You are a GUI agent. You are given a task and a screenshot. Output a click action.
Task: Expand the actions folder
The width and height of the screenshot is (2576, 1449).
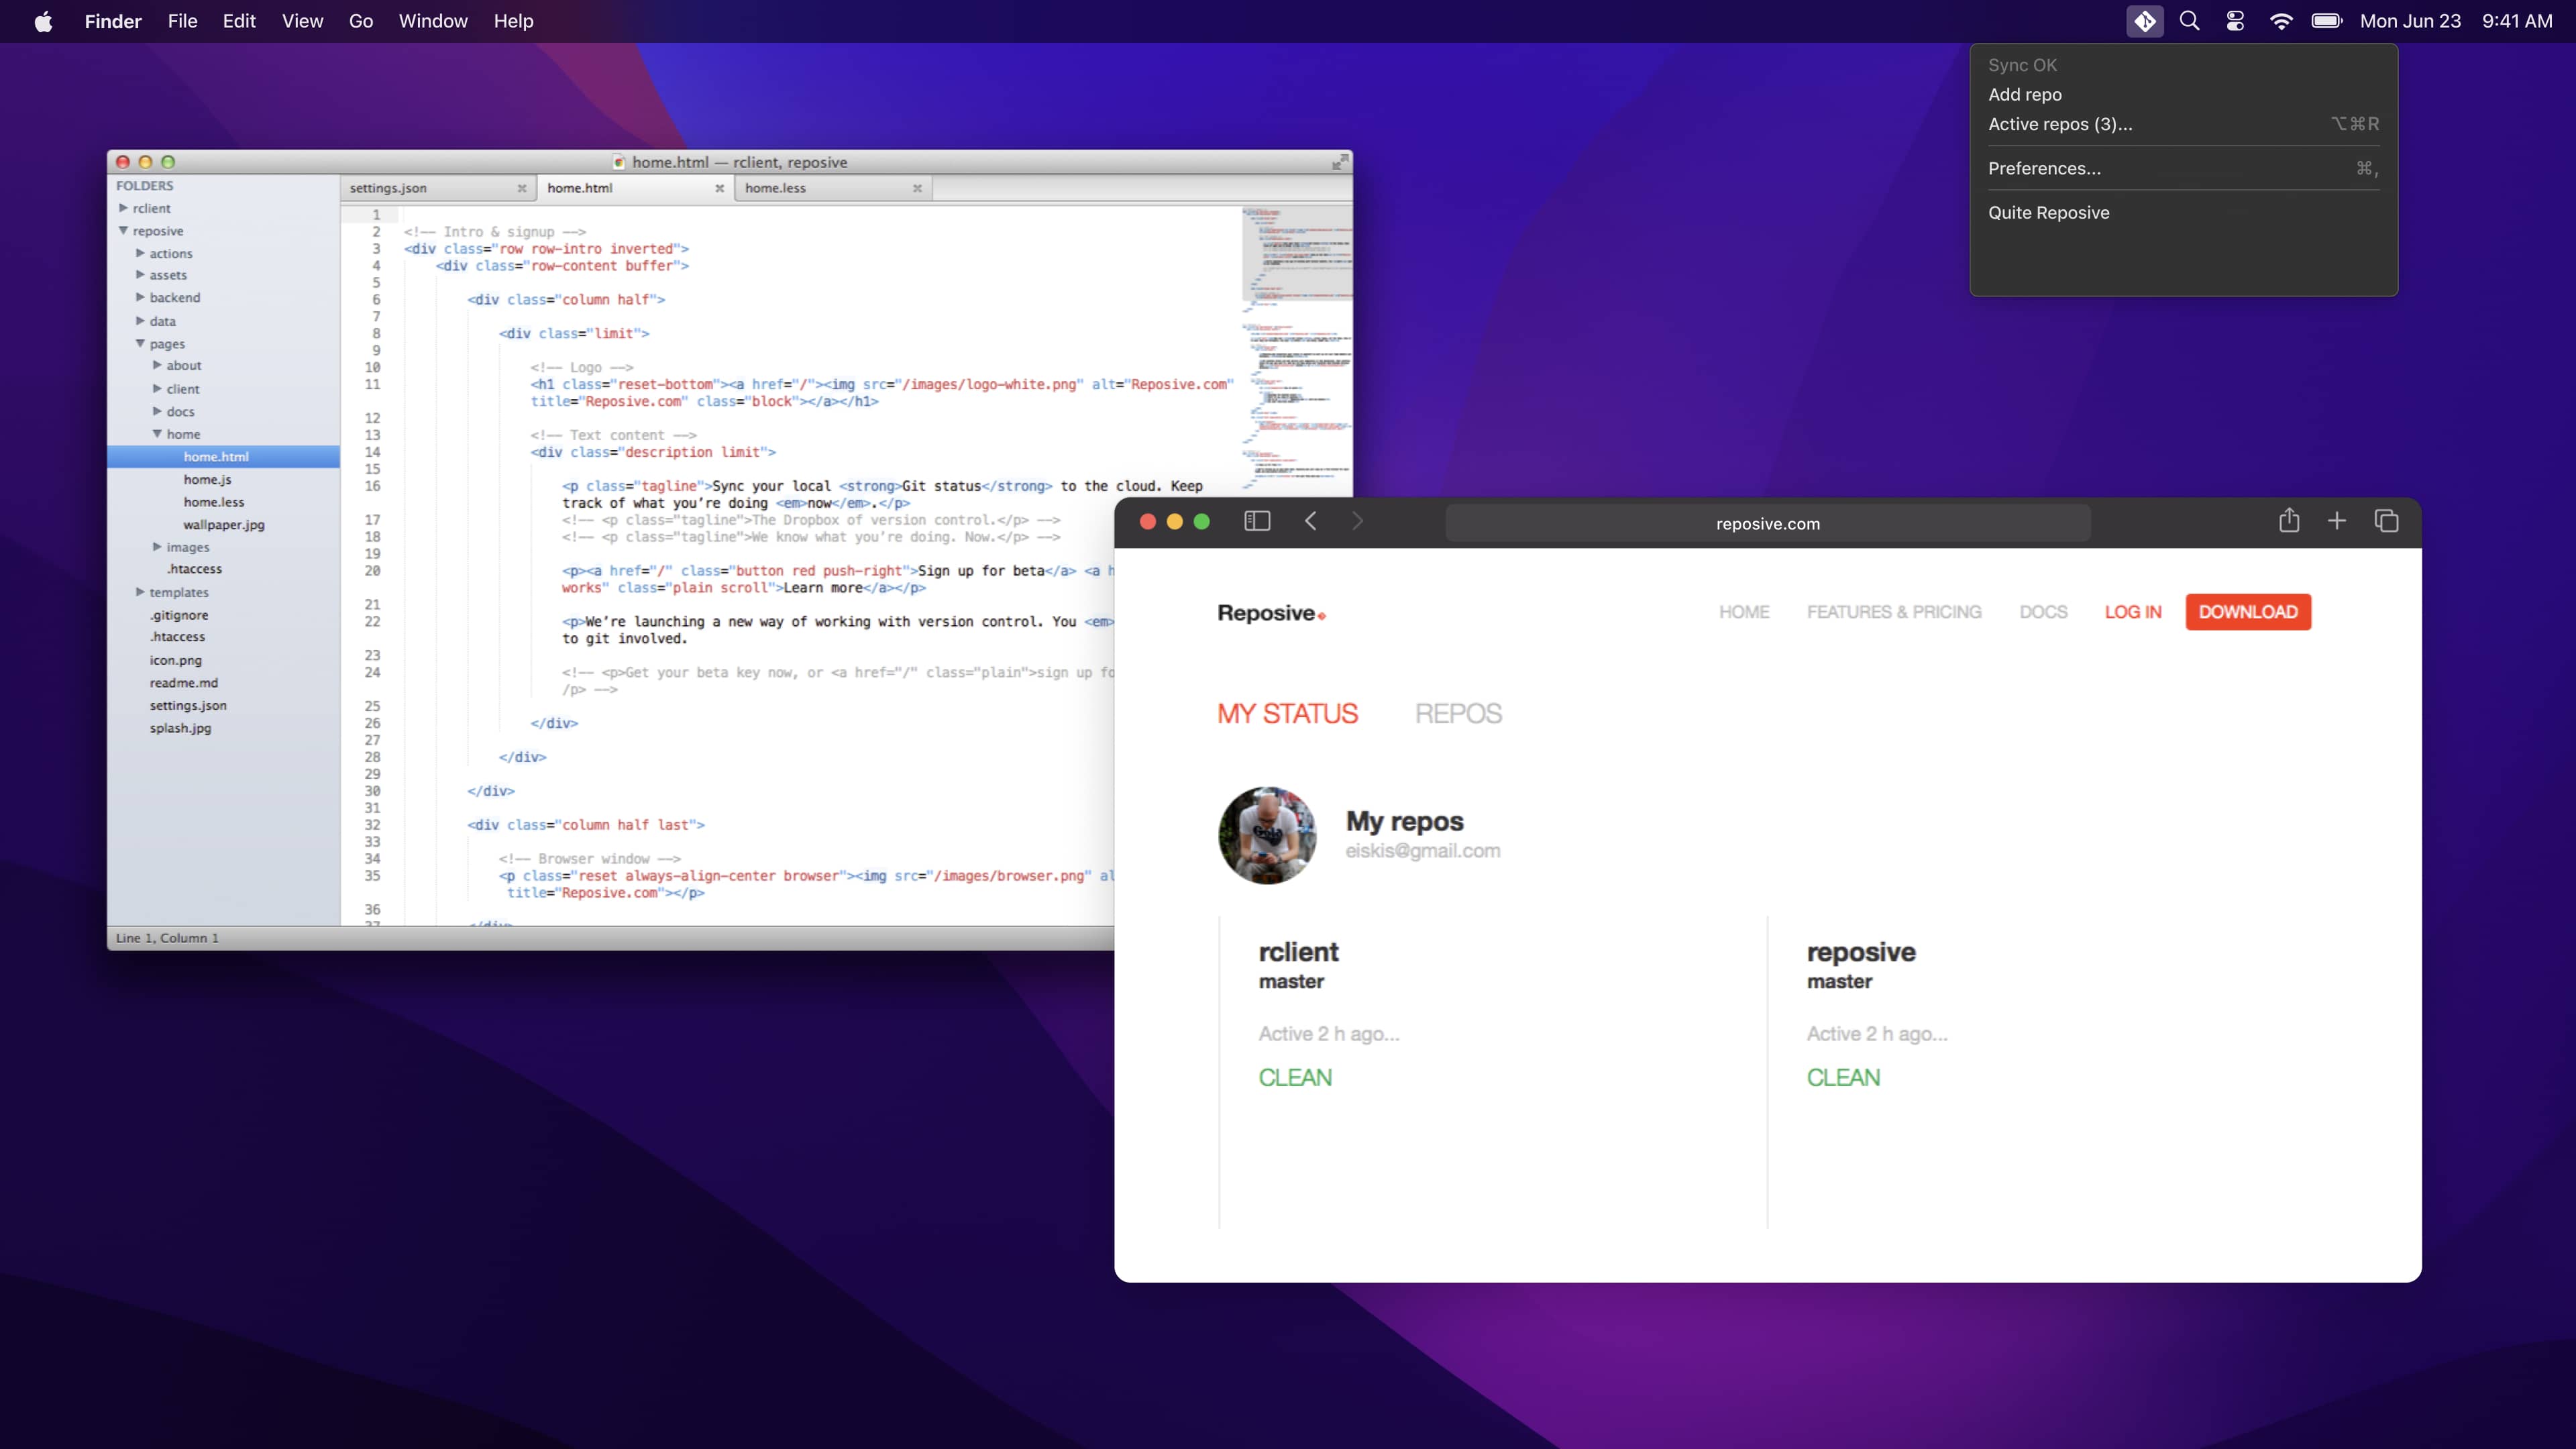141,253
